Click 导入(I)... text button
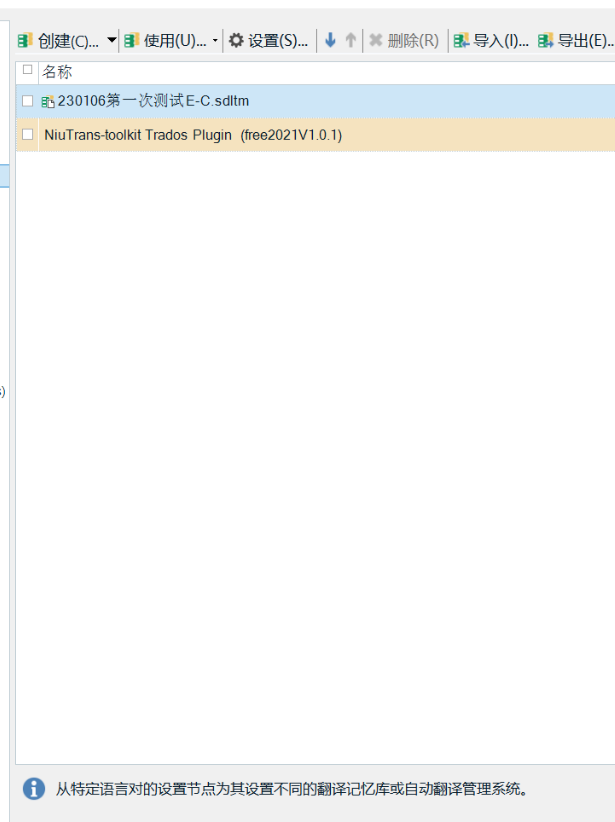Viewport: 615px width, 822px height. (501, 41)
